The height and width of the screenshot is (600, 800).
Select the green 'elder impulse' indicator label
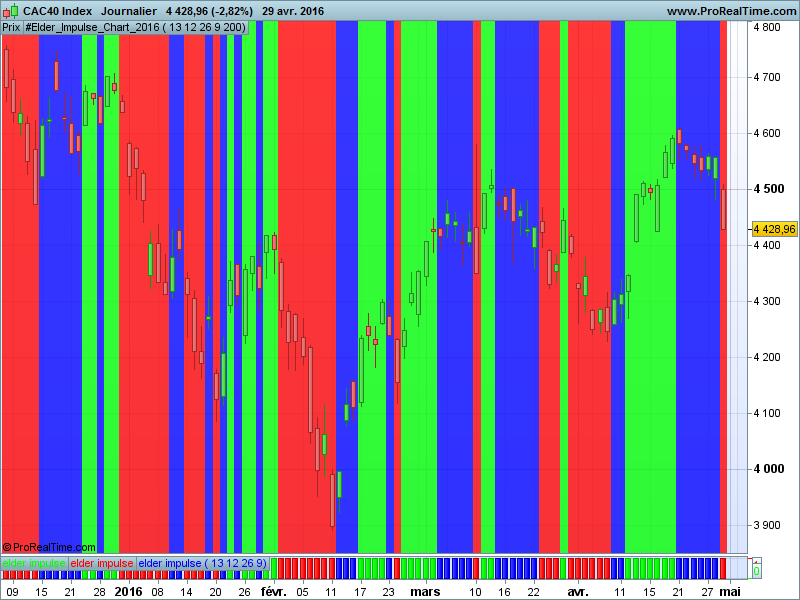point(33,562)
